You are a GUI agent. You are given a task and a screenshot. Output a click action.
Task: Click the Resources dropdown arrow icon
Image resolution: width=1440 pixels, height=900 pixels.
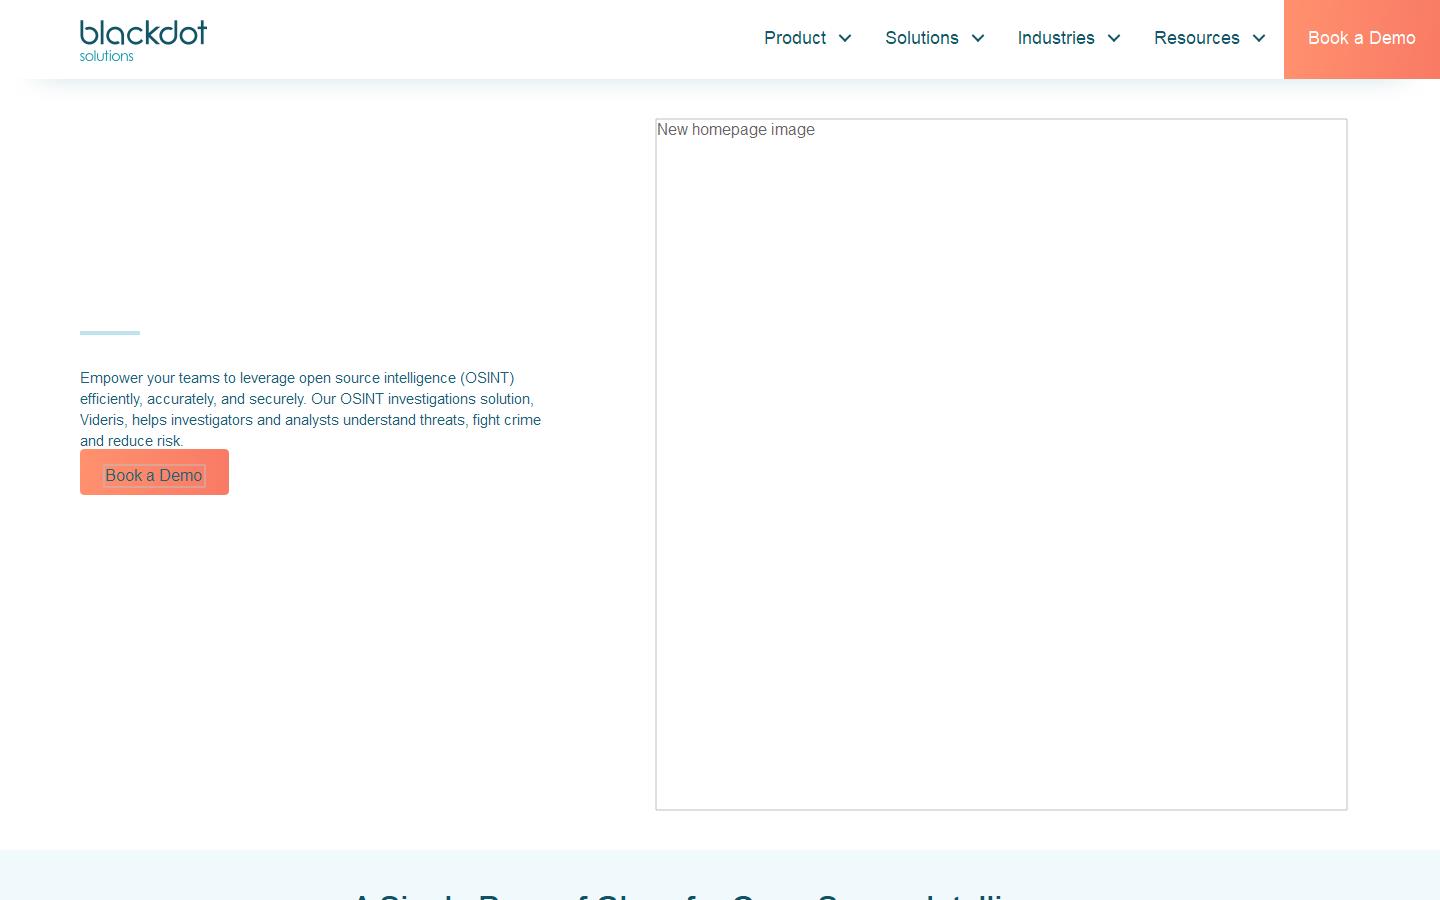coord(1259,38)
